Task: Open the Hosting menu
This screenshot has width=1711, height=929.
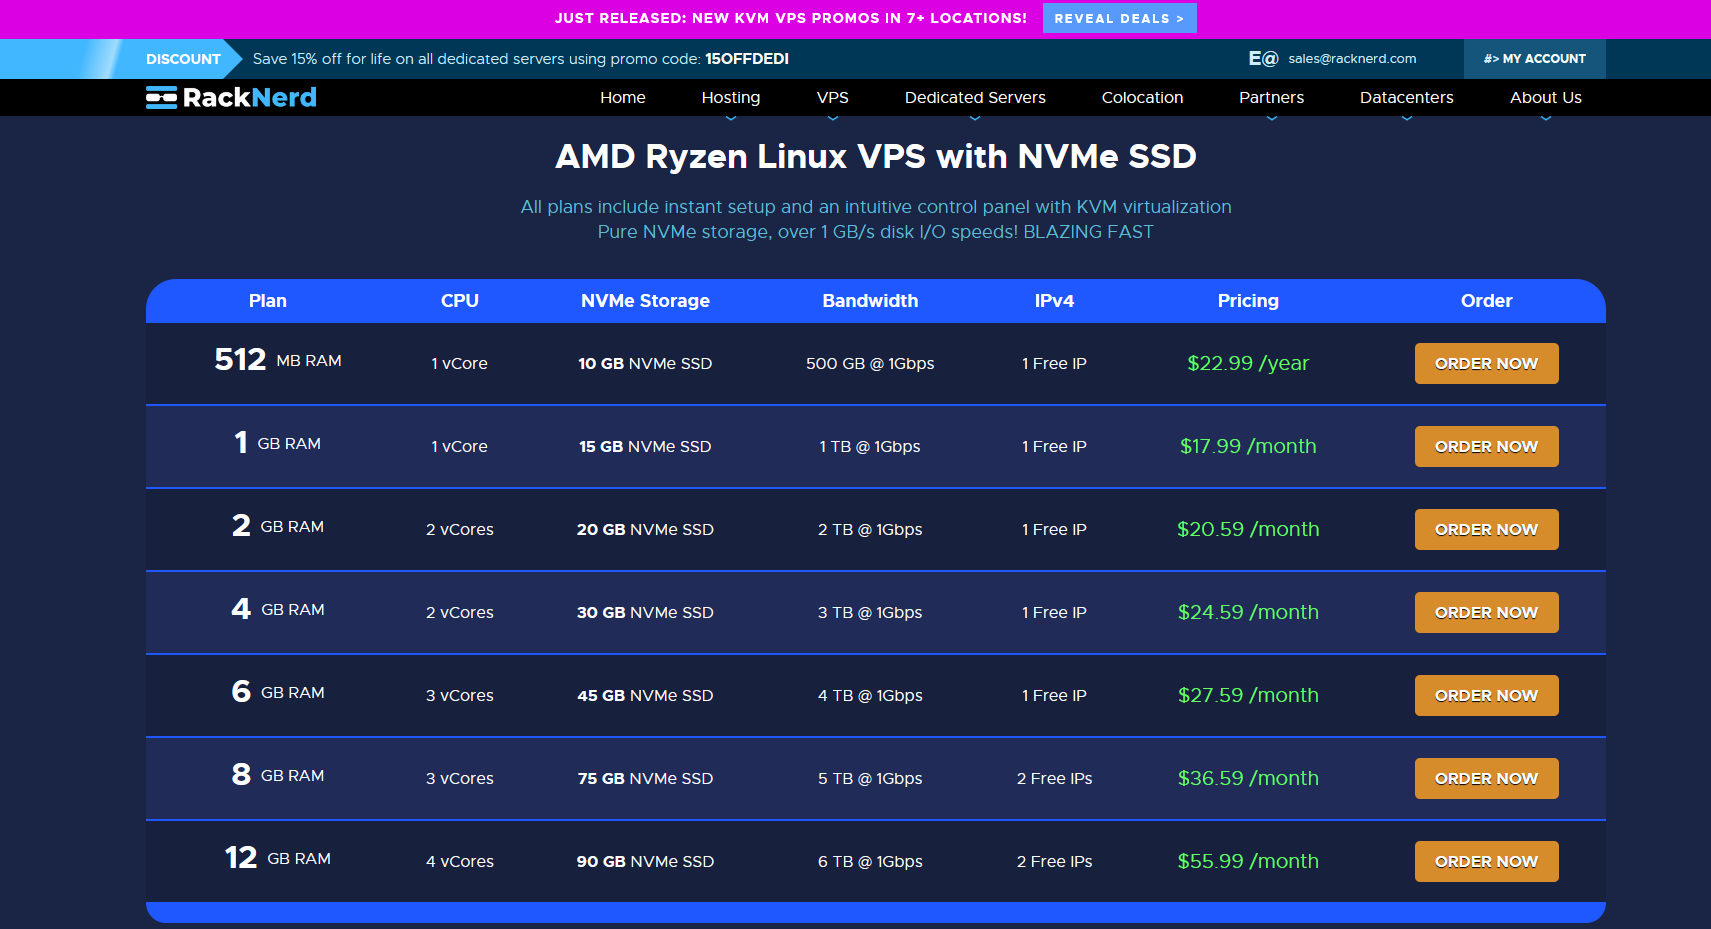Action: [731, 97]
